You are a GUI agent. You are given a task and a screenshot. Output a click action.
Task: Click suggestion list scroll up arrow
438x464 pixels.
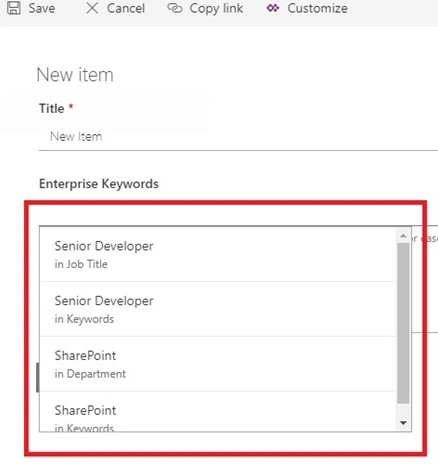tap(403, 236)
